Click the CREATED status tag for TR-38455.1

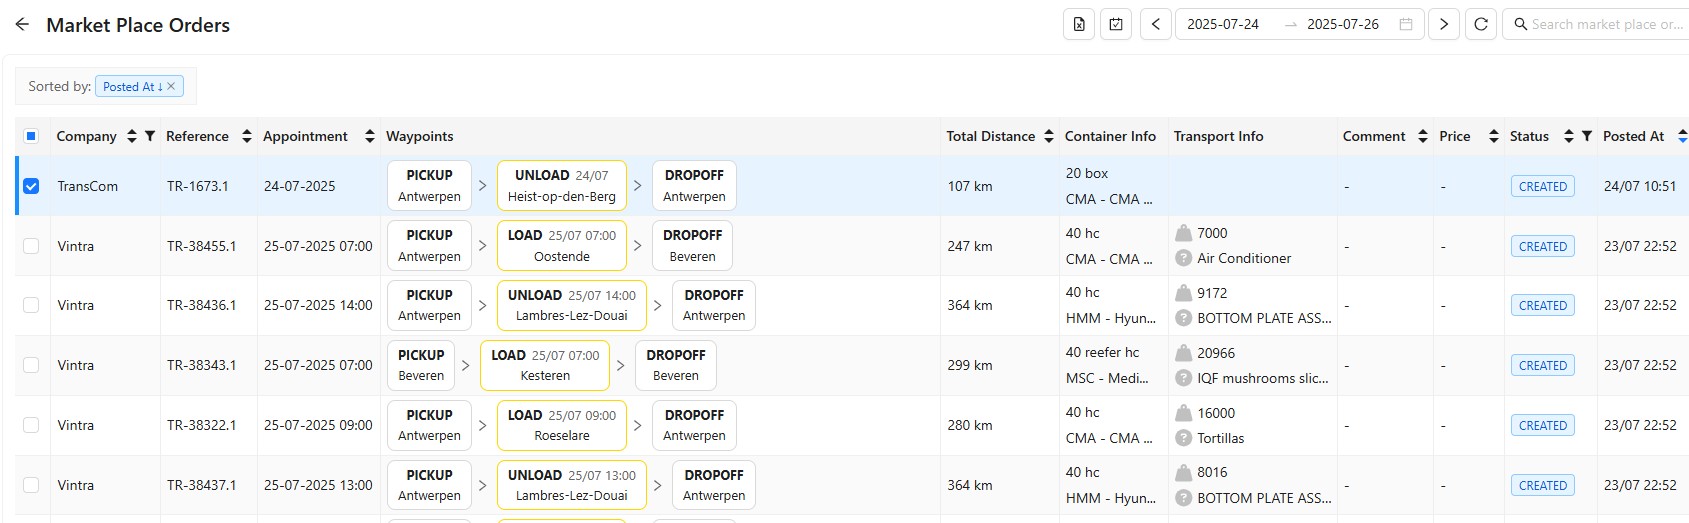pyautogui.click(x=1543, y=246)
